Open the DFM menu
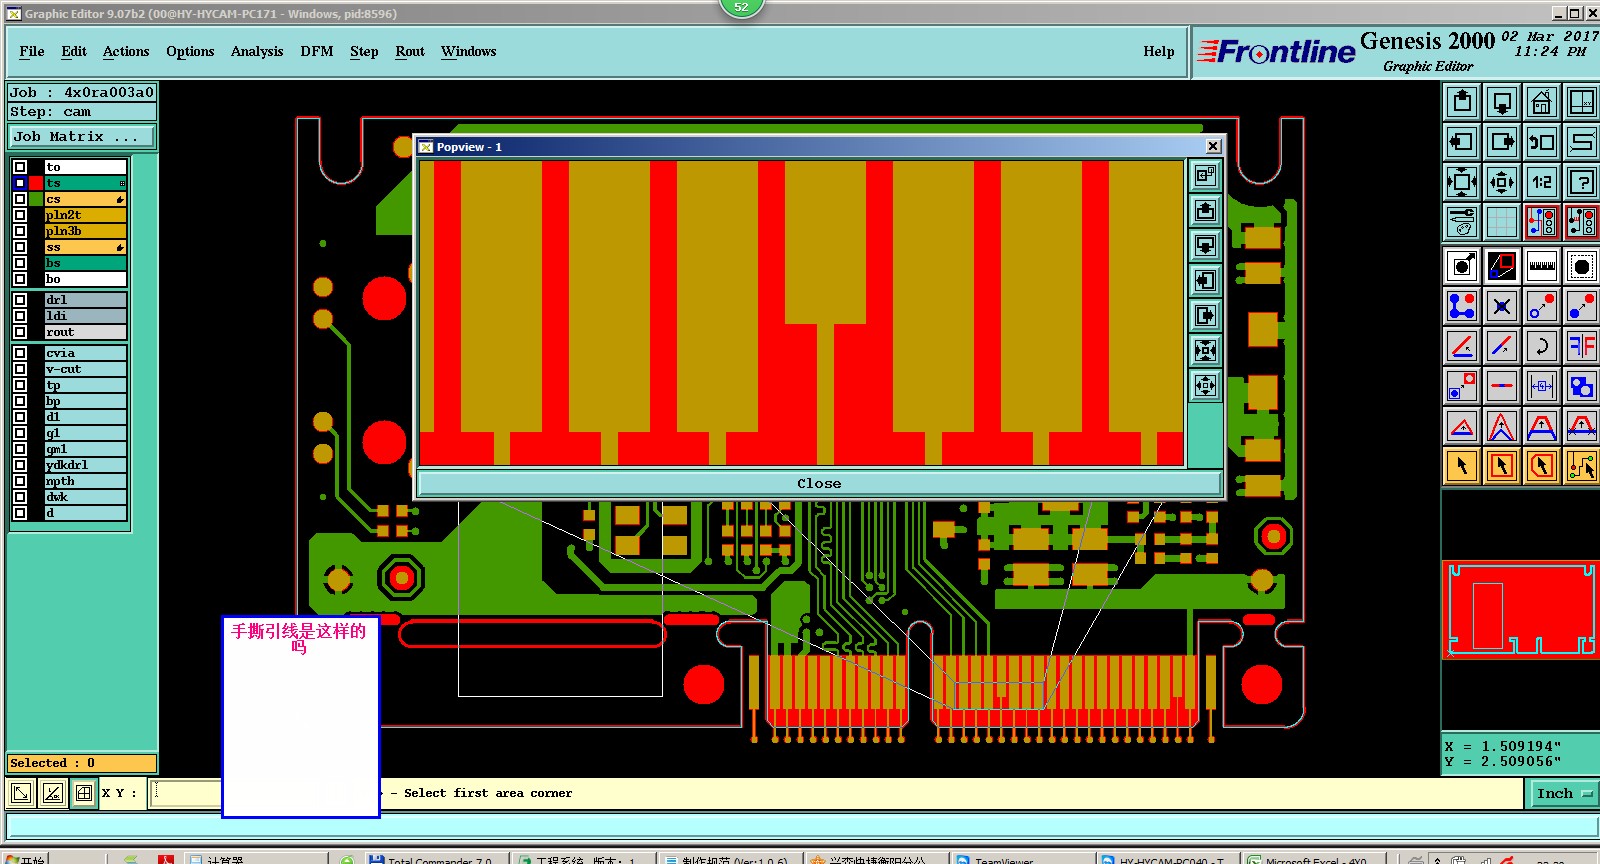1600x864 pixels. coord(317,51)
